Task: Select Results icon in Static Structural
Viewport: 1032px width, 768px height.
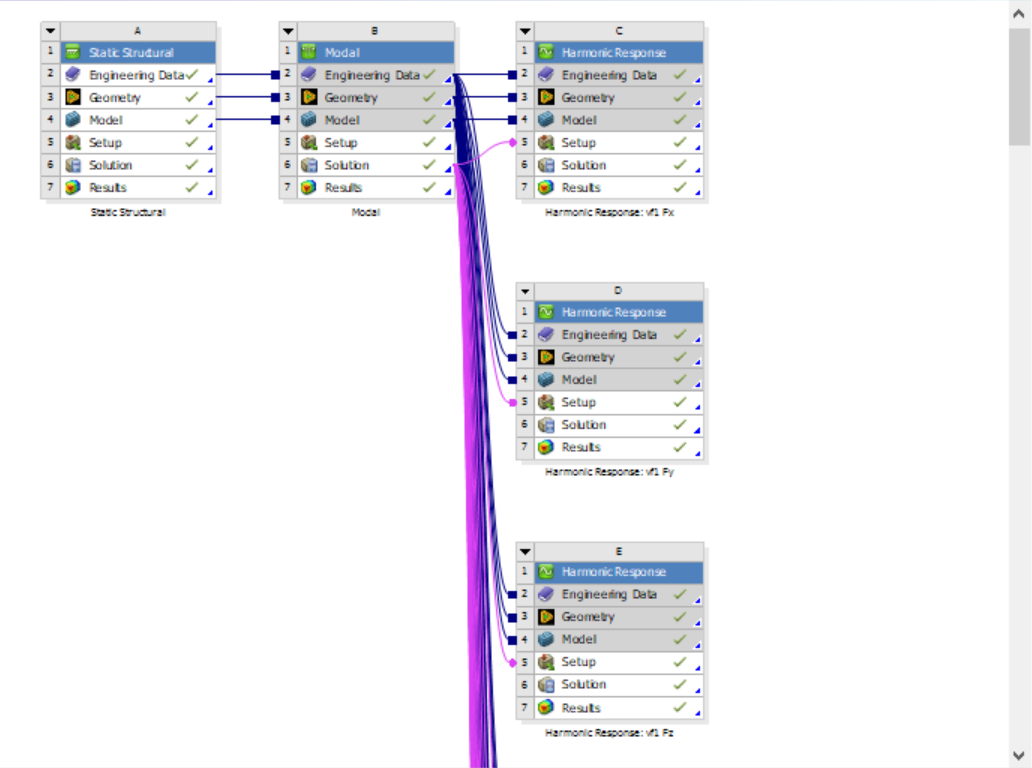Action: point(73,188)
